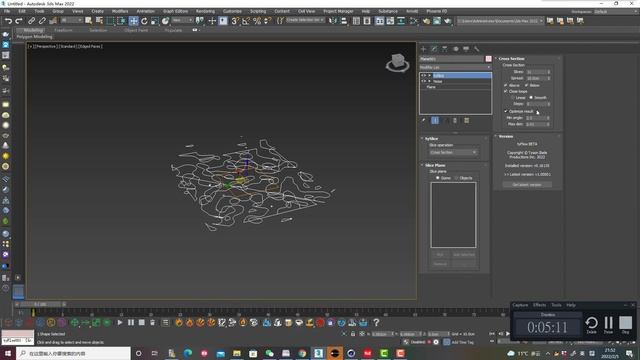Choose the Select and Scale tool
Viewport: 640px width, 360px height.
coord(155,21)
